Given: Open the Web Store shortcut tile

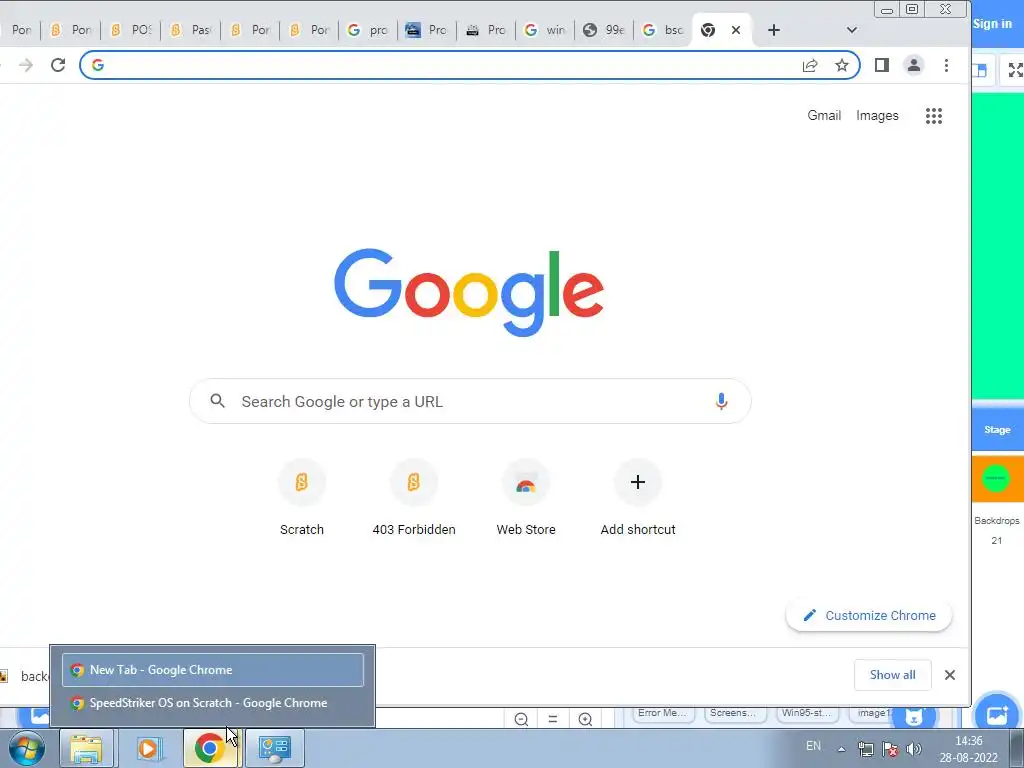Looking at the screenshot, I should point(526,498).
